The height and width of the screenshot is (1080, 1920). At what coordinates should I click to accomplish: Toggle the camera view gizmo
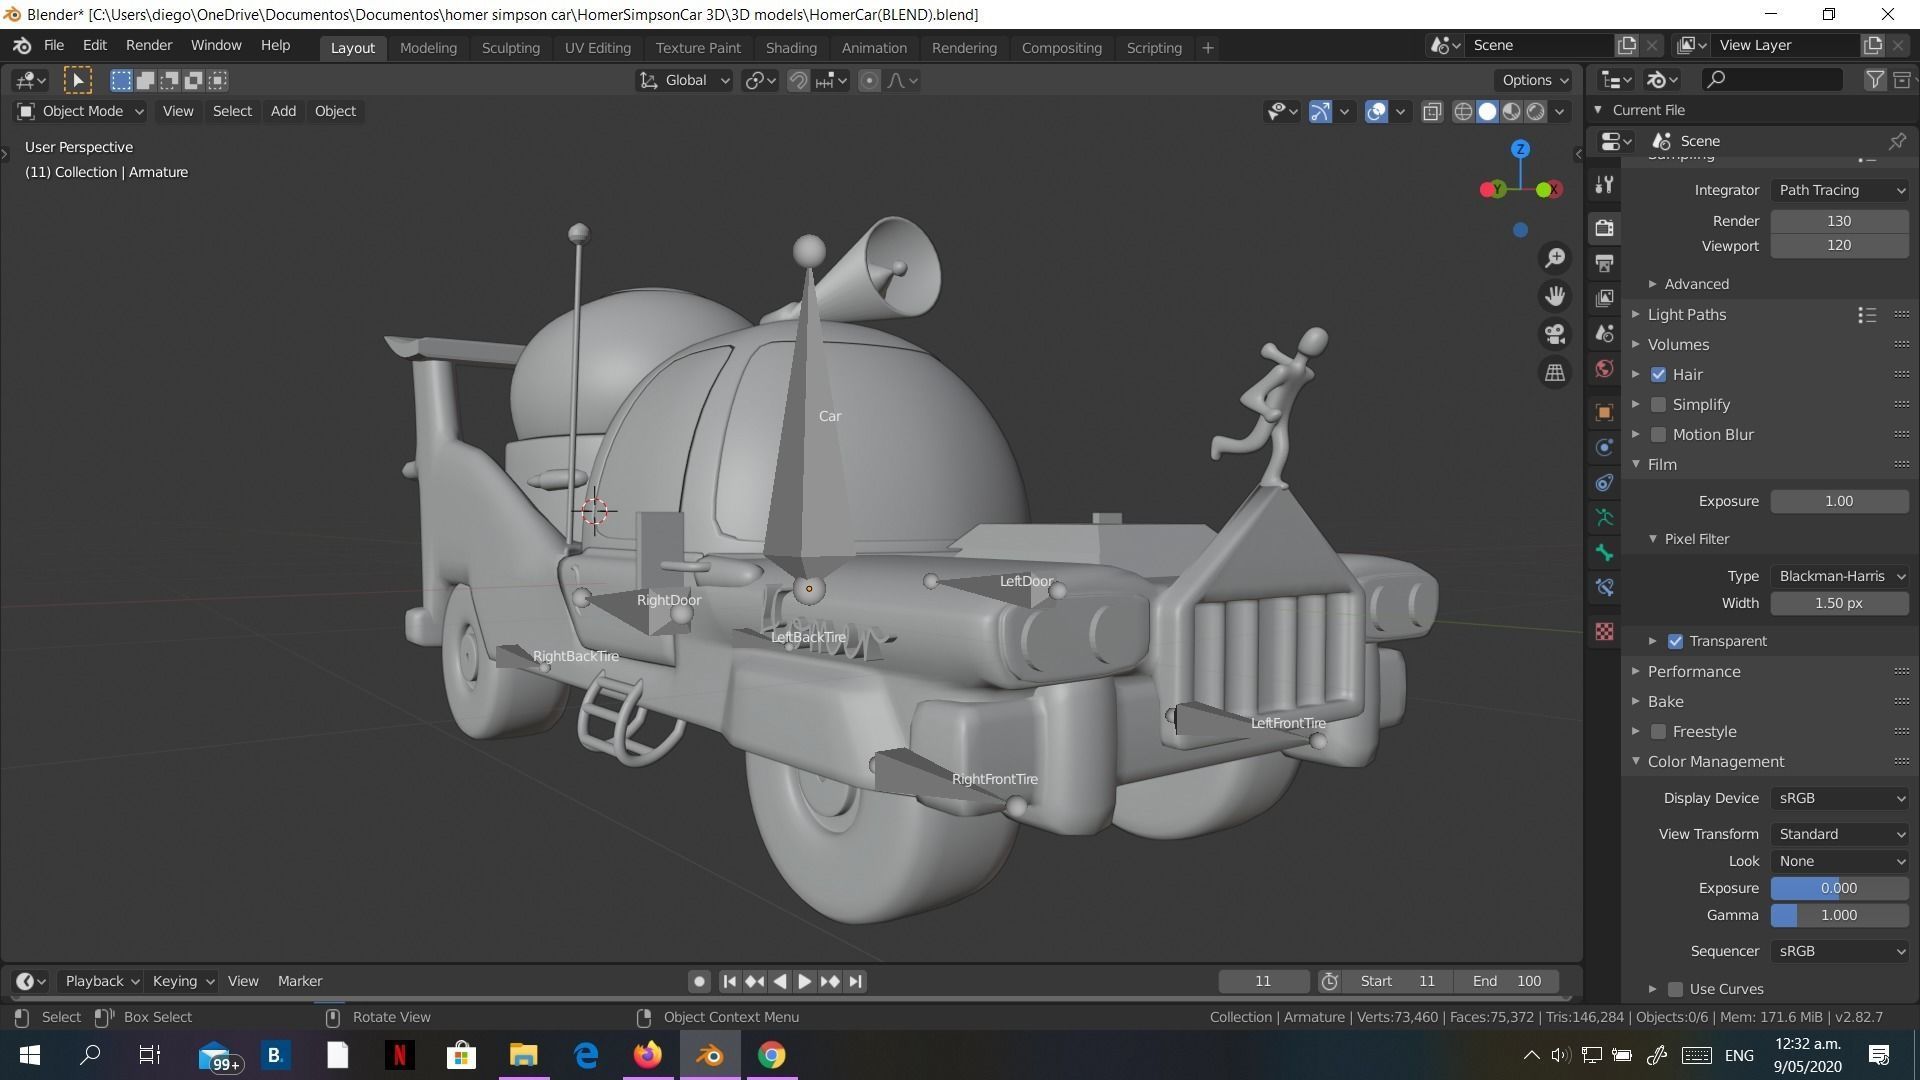[1555, 334]
